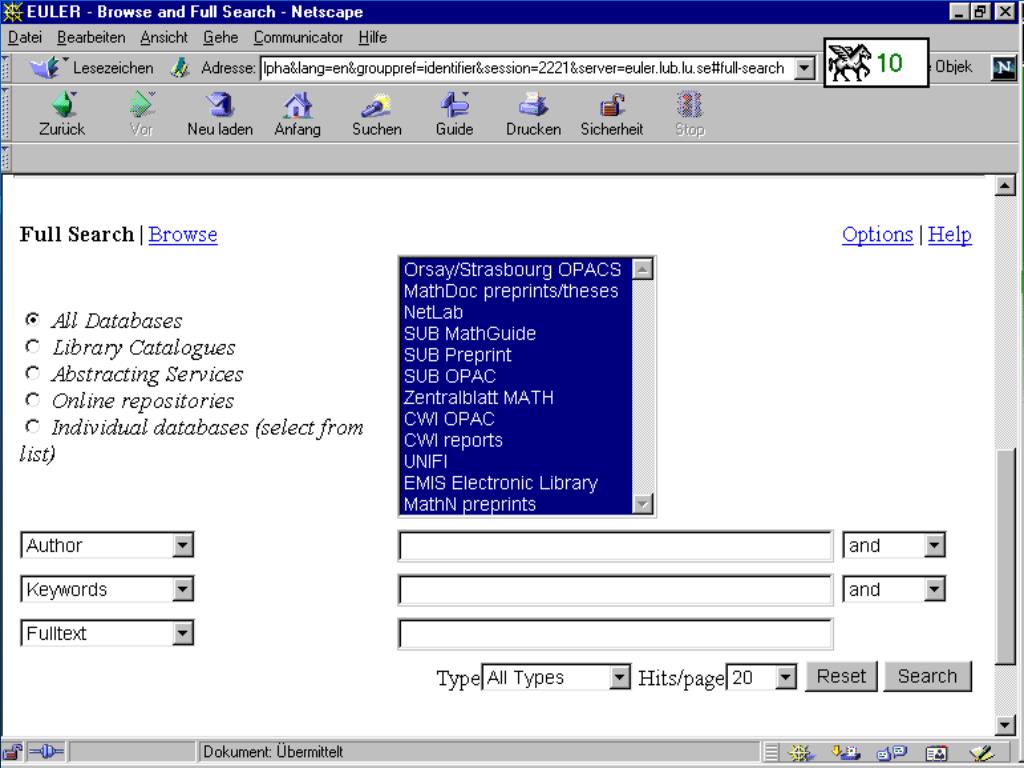Open the Fulltext field type dropdown
1024x768 pixels.
[107, 633]
